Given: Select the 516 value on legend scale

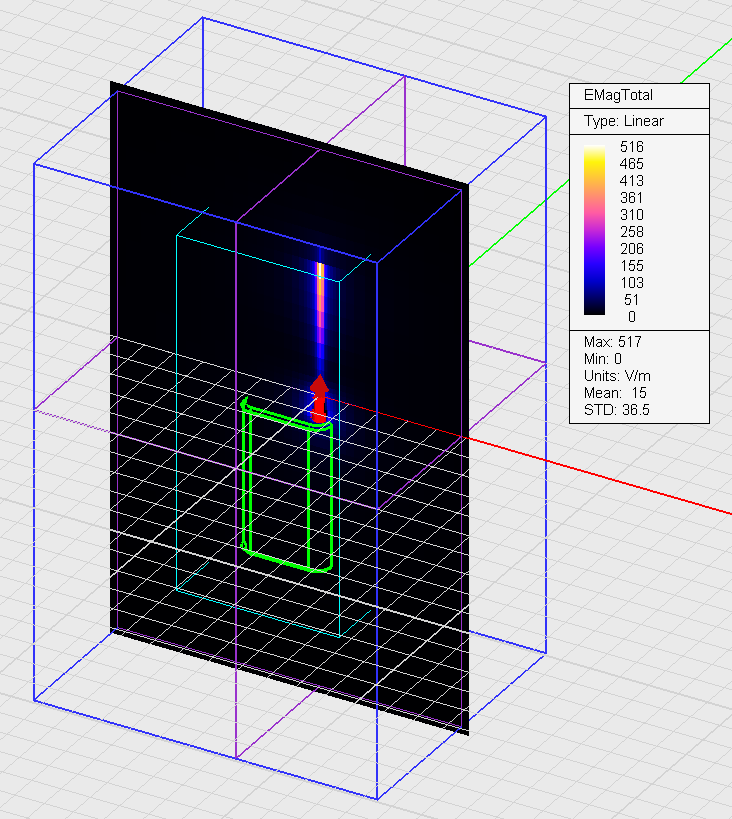Looking at the screenshot, I should click(x=632, y=147).
